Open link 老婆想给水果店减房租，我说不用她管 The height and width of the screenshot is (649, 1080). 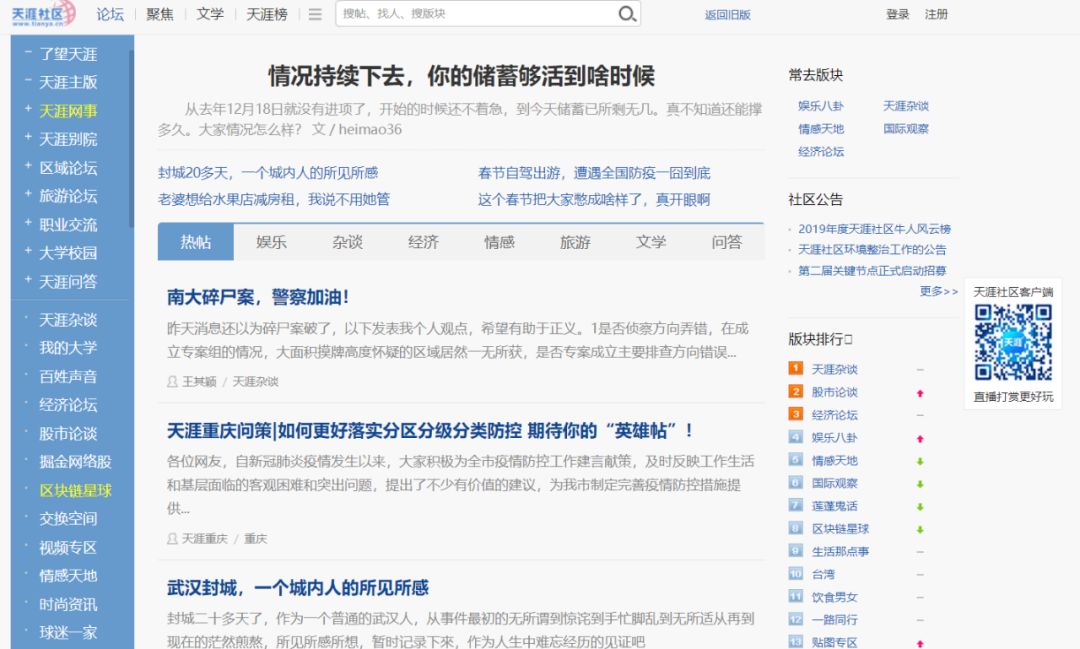274,200
